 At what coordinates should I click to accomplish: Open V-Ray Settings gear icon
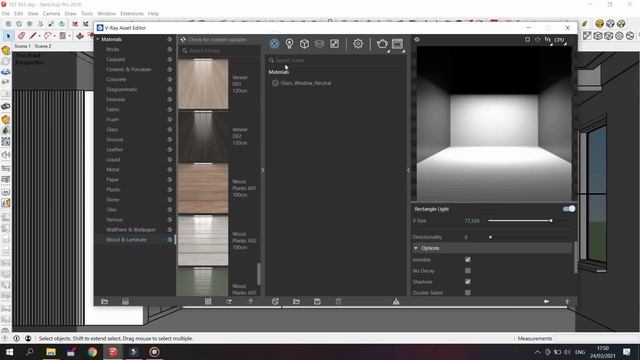[358, 44]
